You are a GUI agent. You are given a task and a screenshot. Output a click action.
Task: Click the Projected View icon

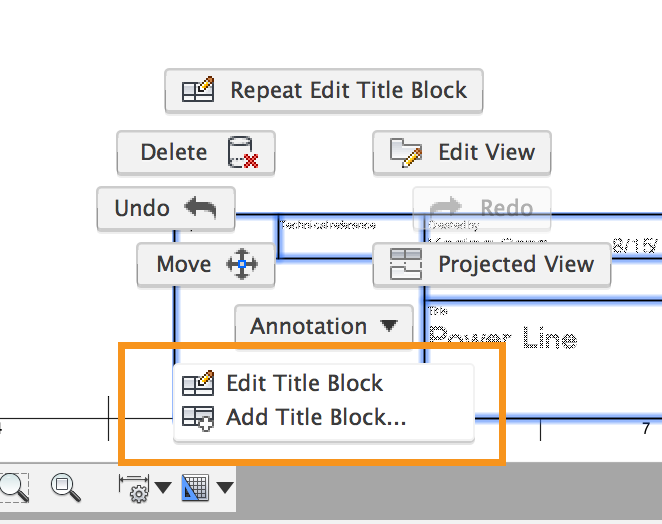[x=406, y=265]
